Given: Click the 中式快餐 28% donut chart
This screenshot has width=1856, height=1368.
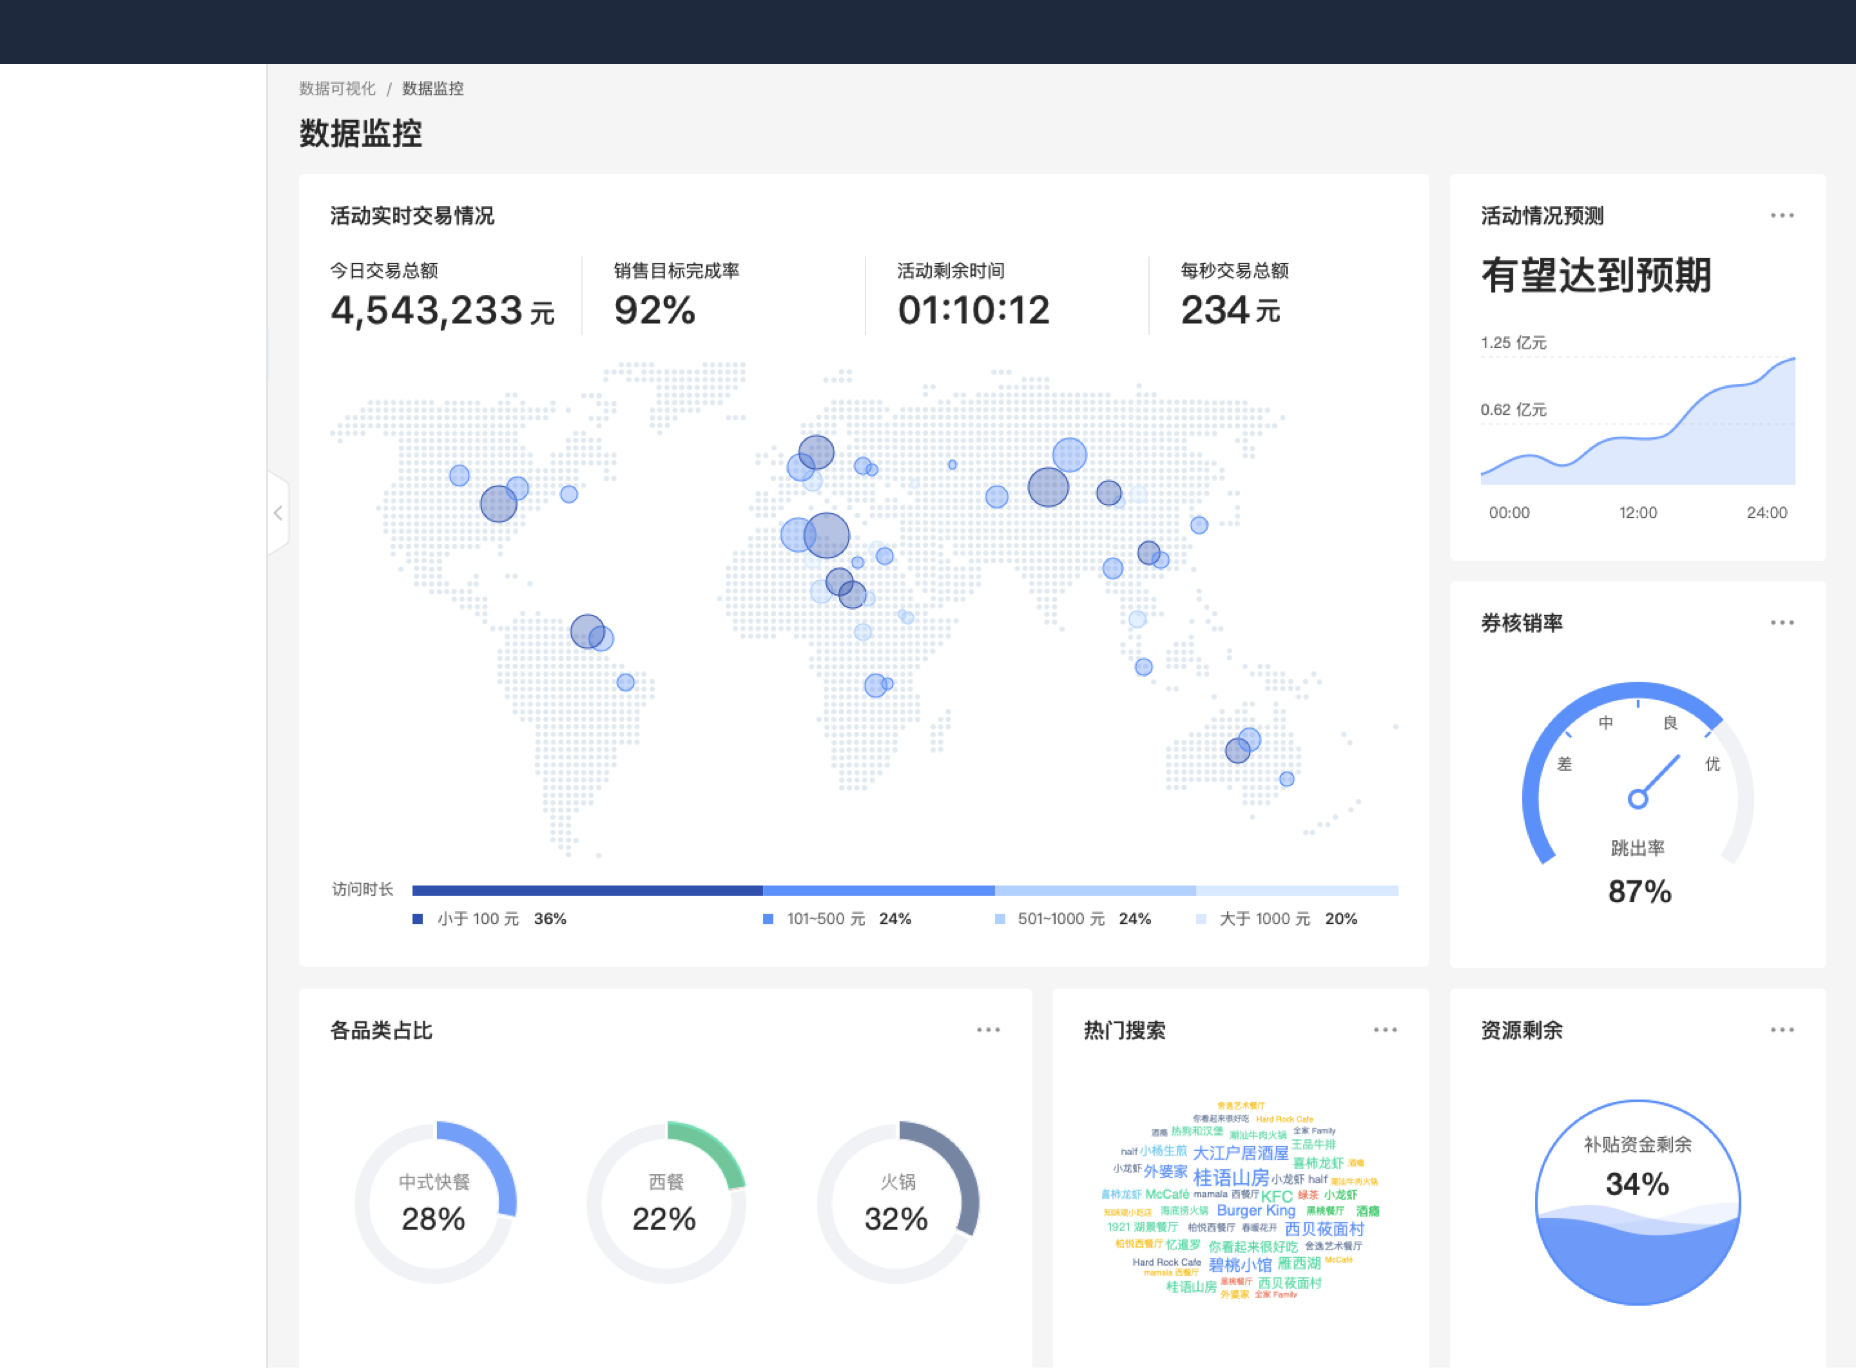Looking at the screenshot, I should click(435, 1202).
